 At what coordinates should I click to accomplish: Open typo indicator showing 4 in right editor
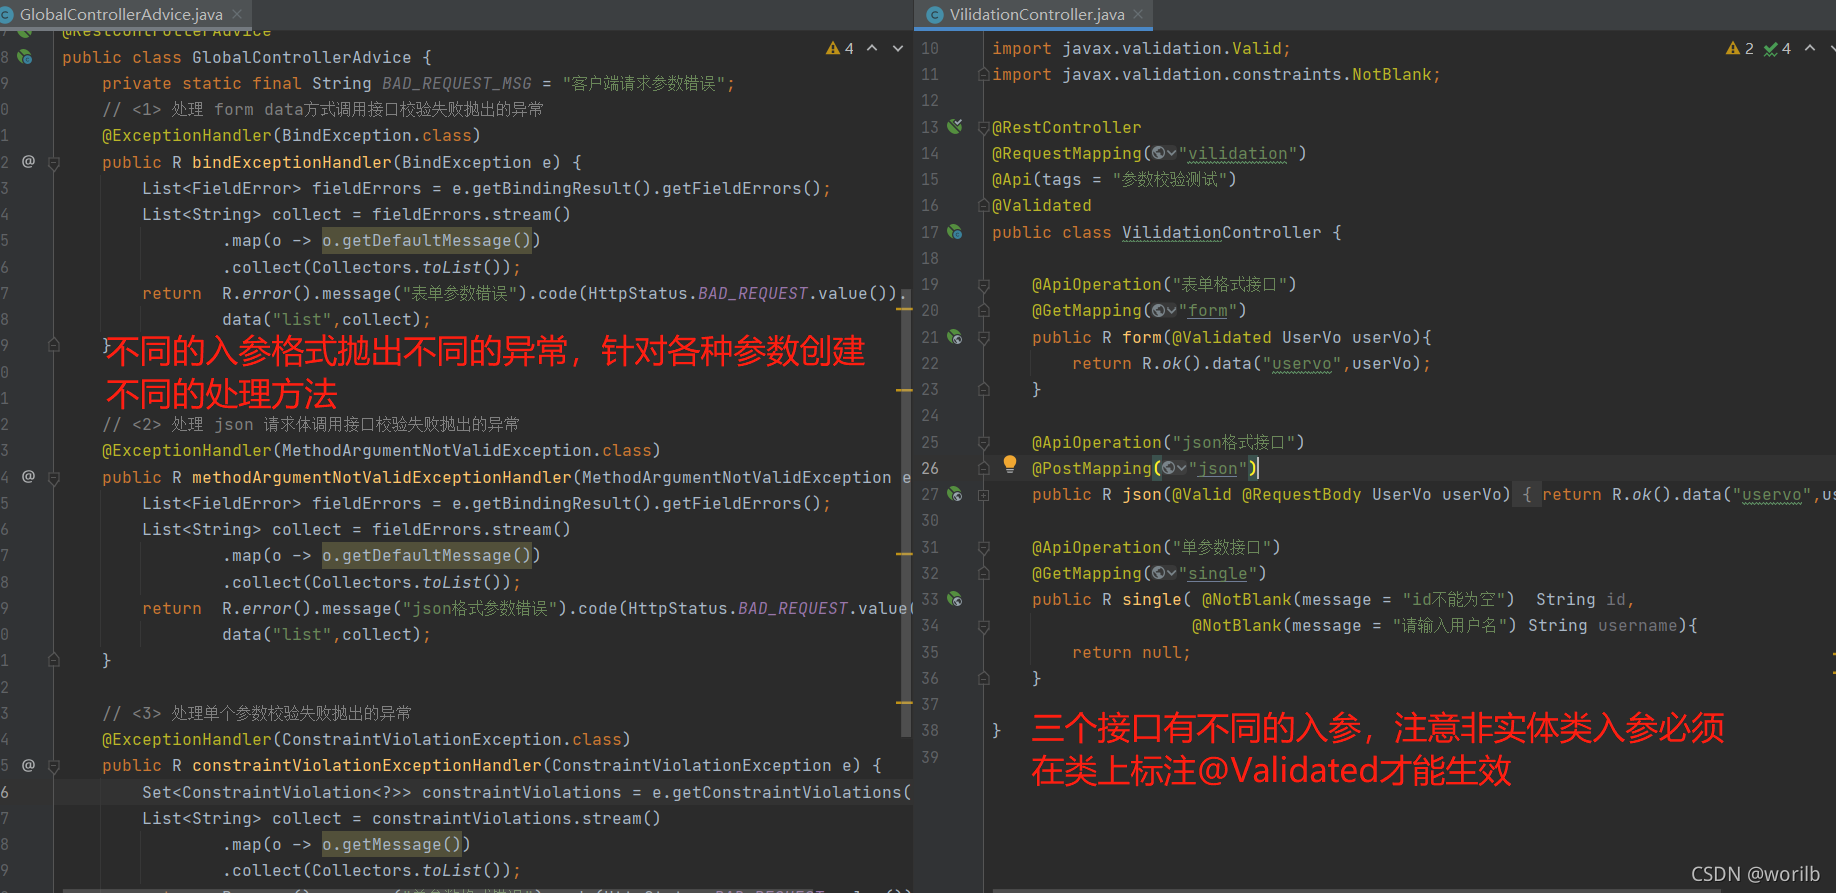click(x=1777, y=48)
